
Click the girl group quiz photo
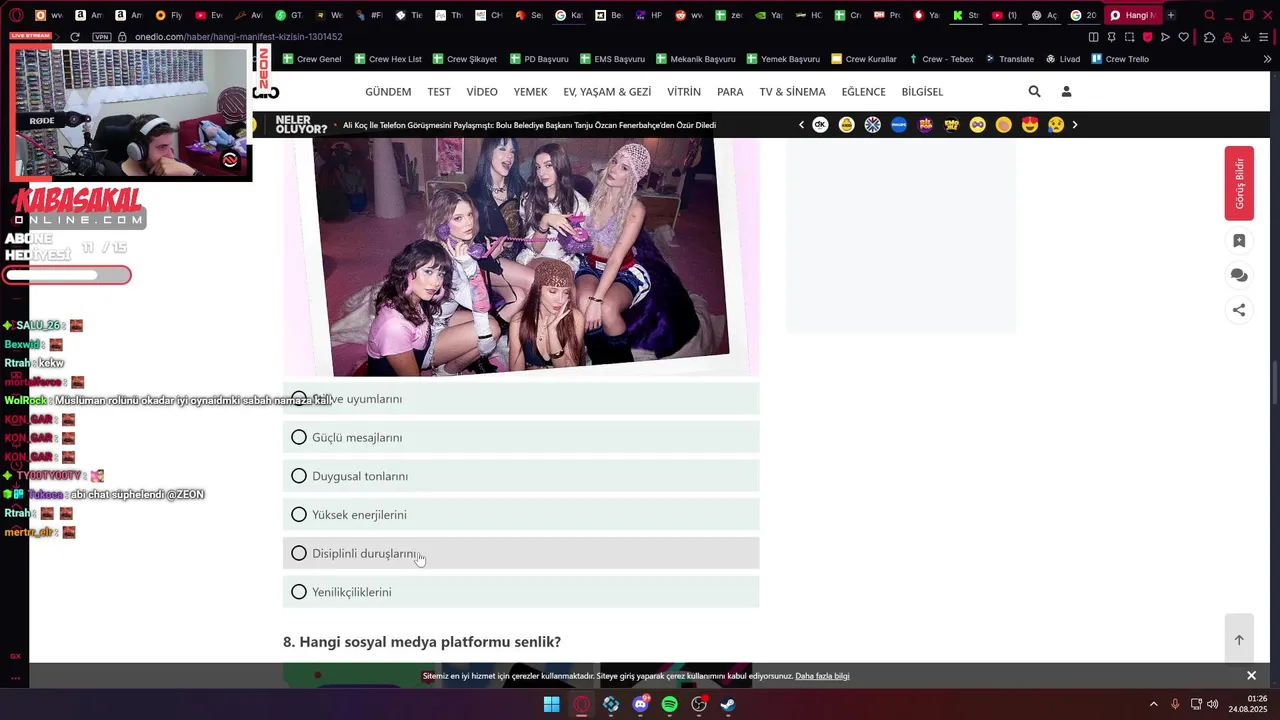pyautogui.click(x=521, y=256)
